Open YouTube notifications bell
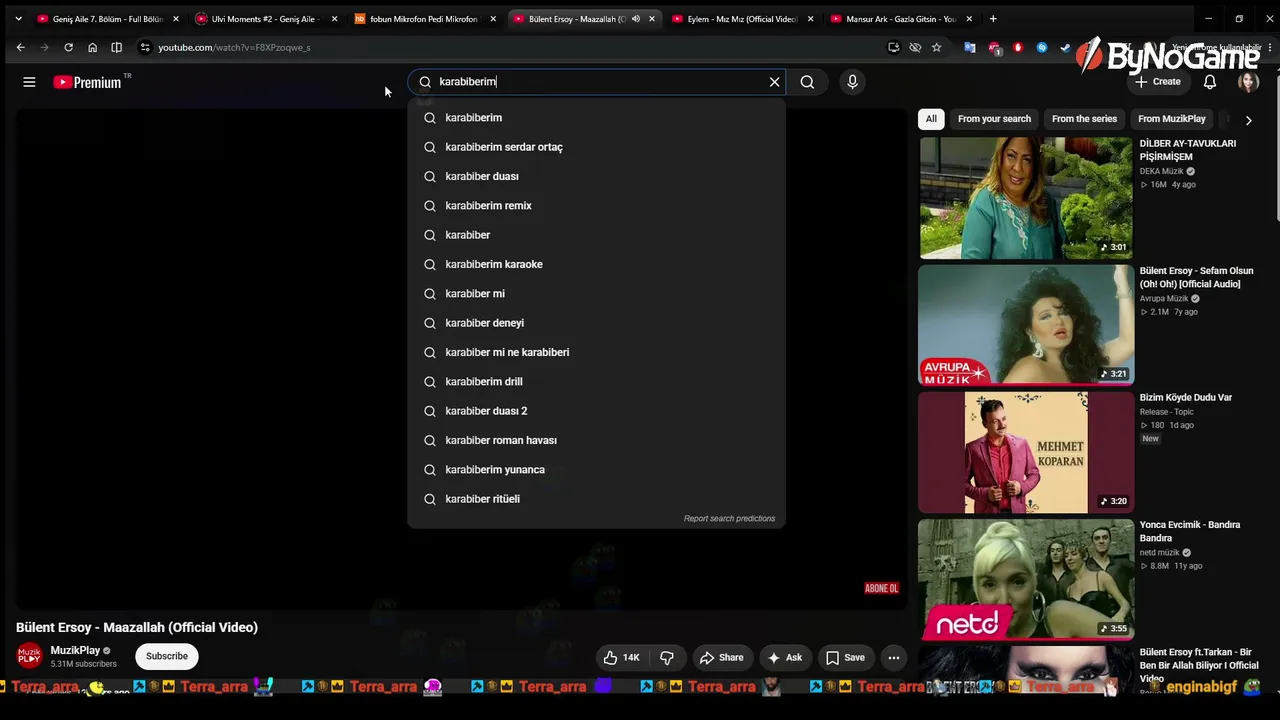The width and height of the screenshot is (1280, 720). [1210, 82]
